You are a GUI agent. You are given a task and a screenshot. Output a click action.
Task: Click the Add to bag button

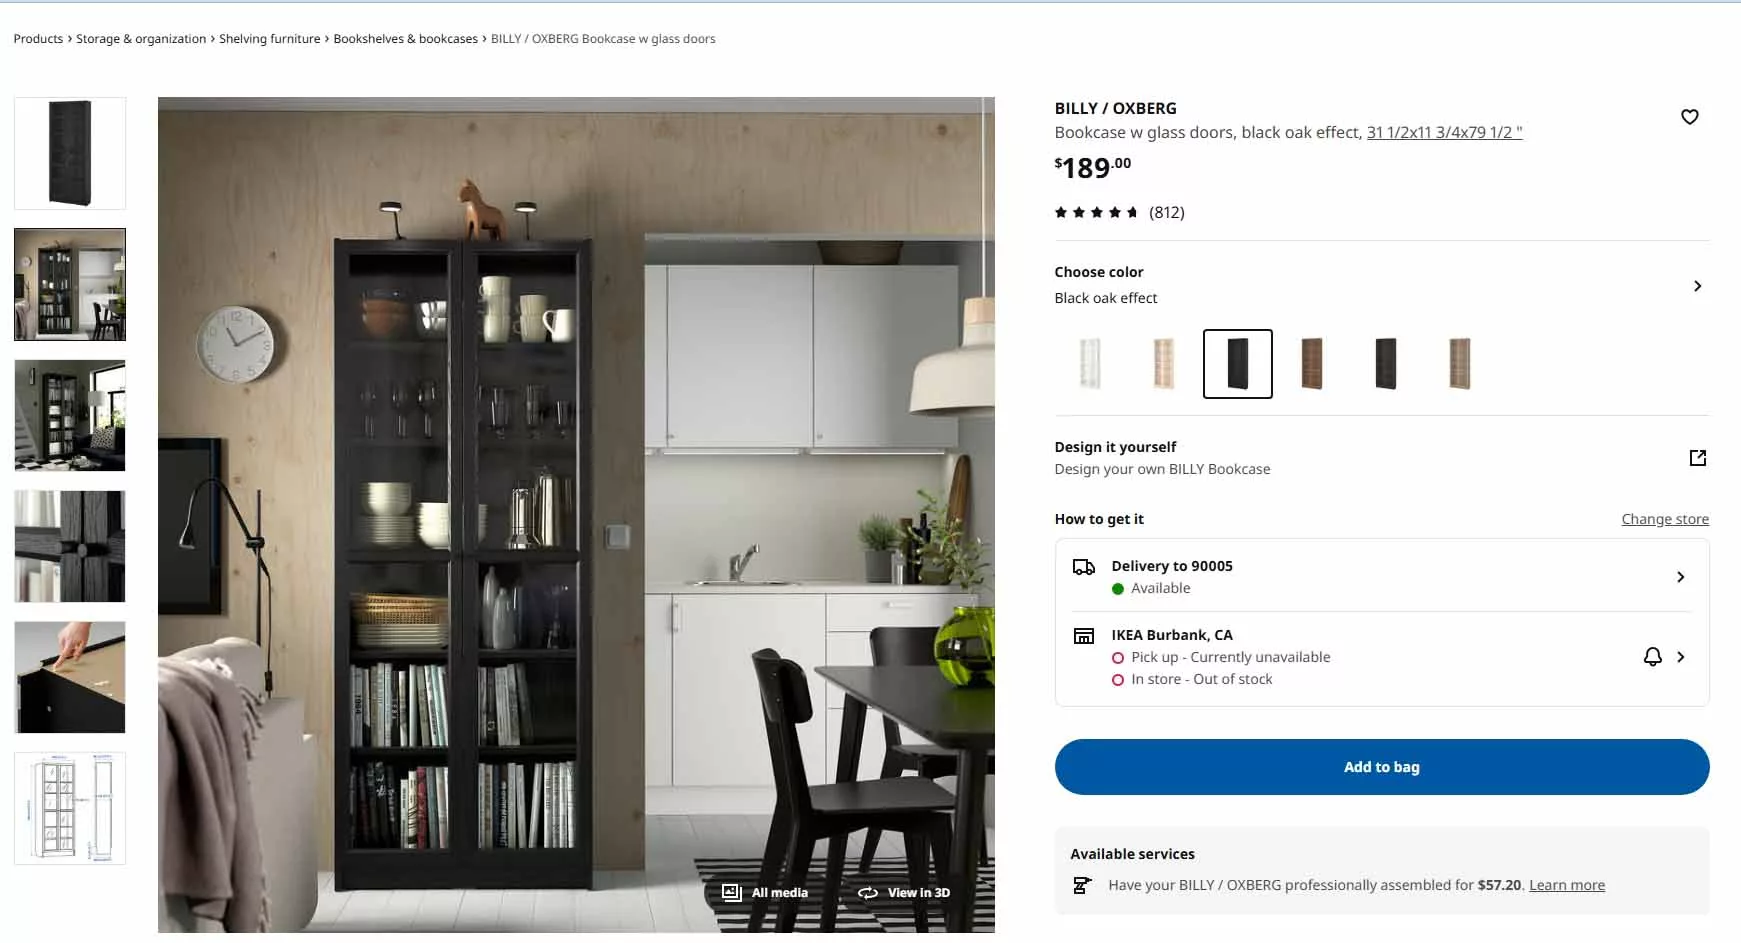[1381, 767]
